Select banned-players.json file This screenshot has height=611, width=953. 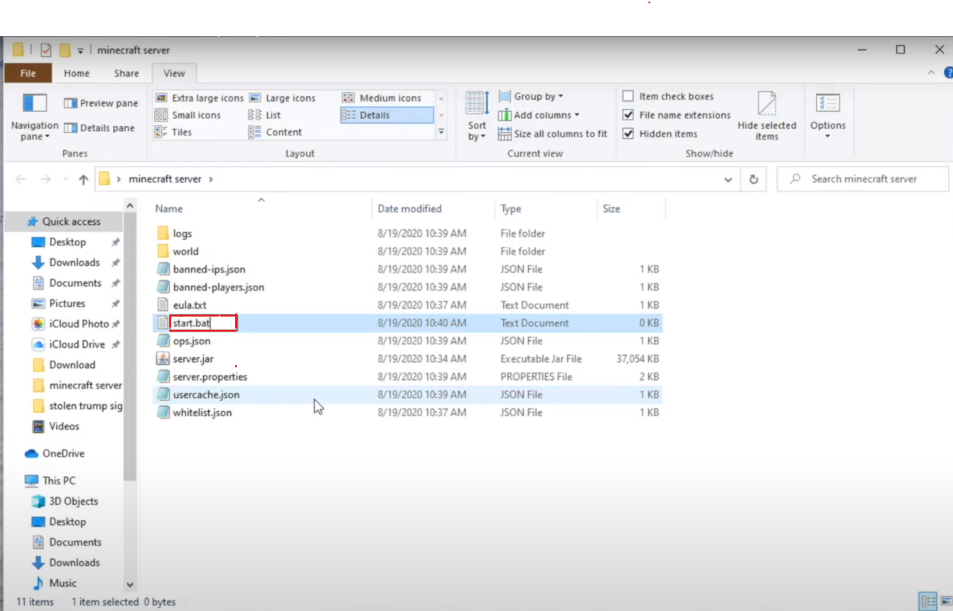(x=218, y=287)
